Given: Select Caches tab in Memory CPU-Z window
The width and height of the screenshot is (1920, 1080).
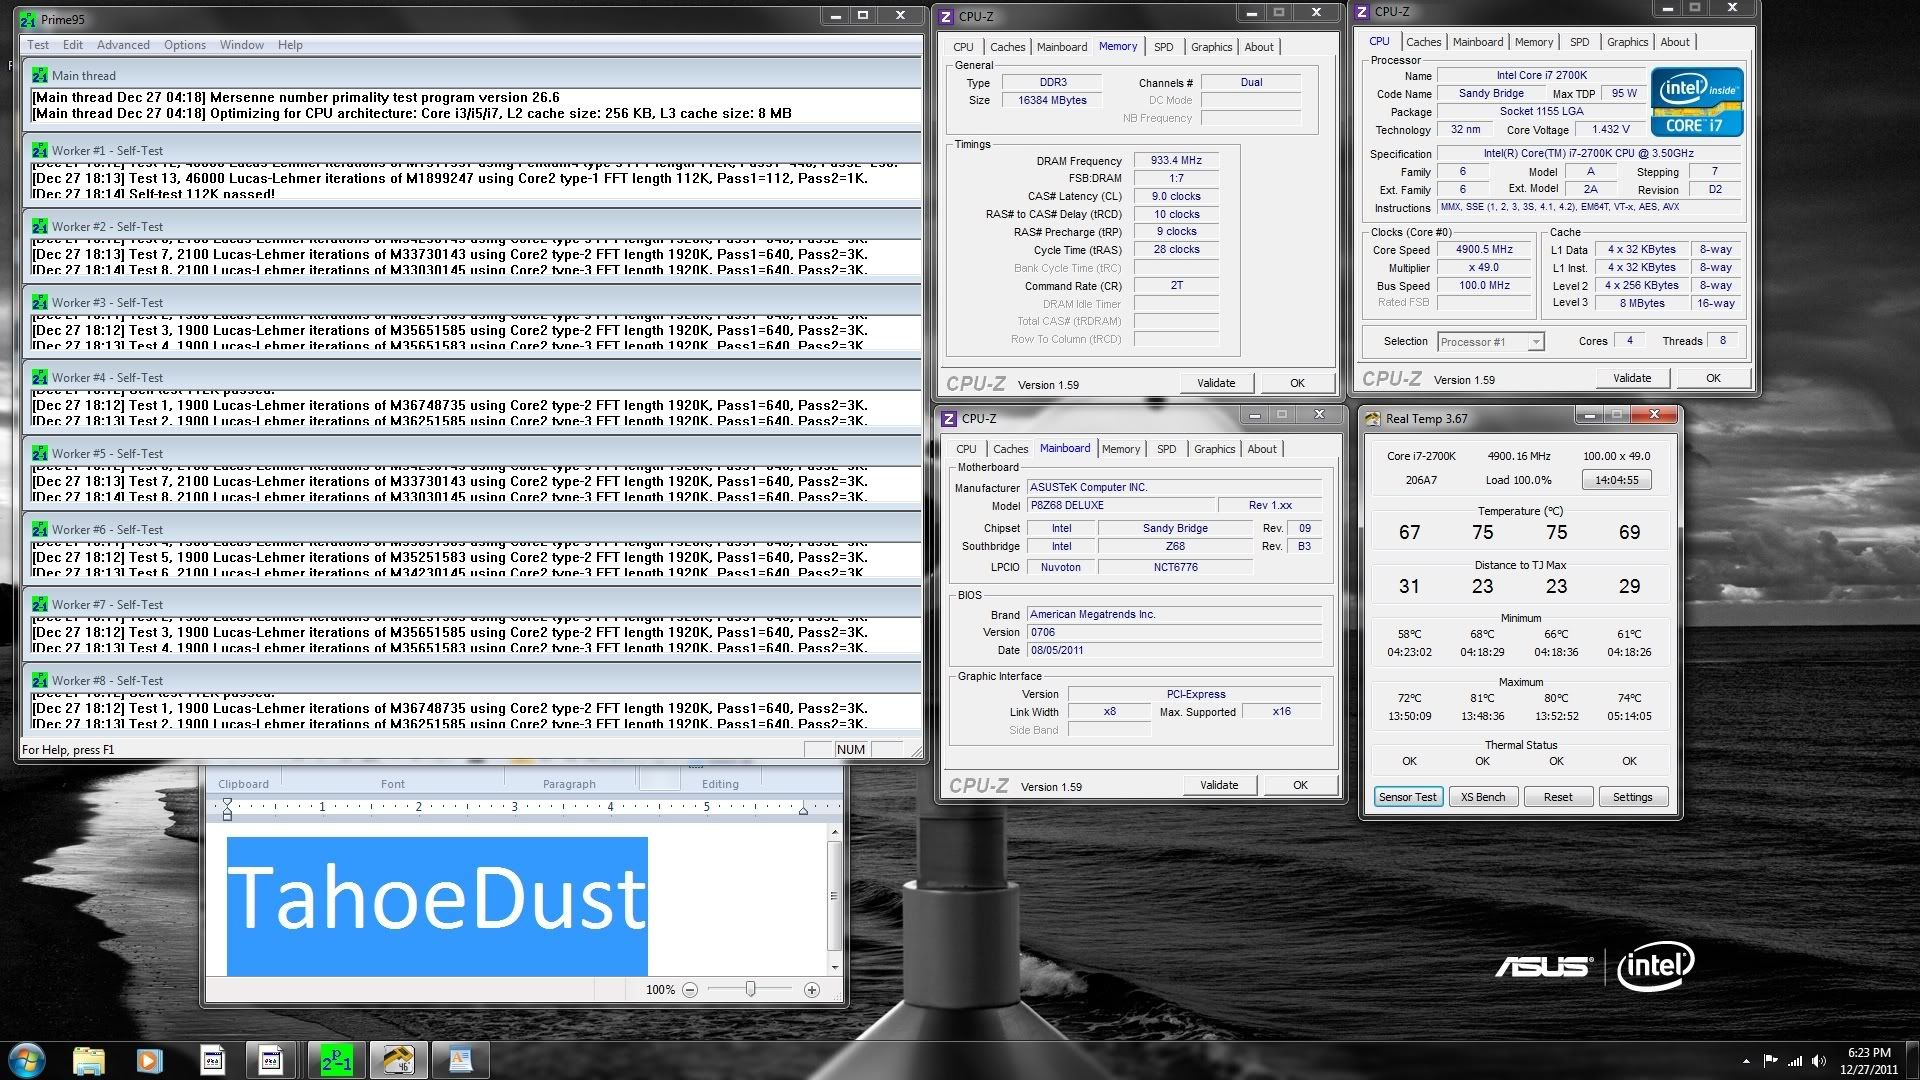Looking at the screenshot, I should [x=1007, y=47].
